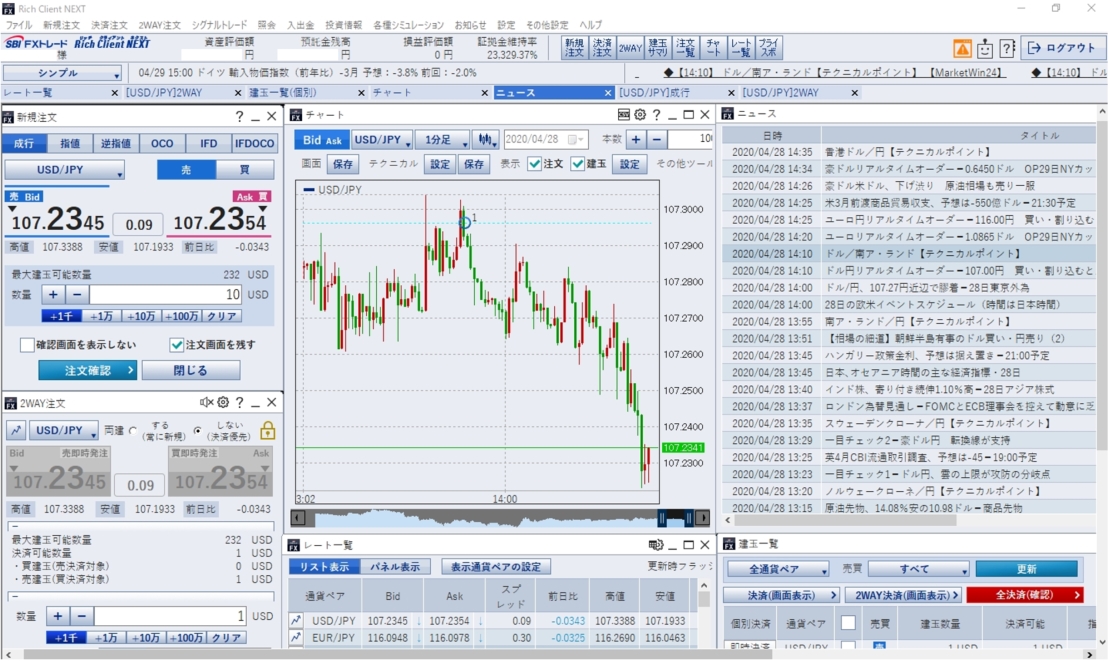Open USD/JPY currency dropdown in 新規注文 panel
The image size is (1109, 661).
[64, 170]
